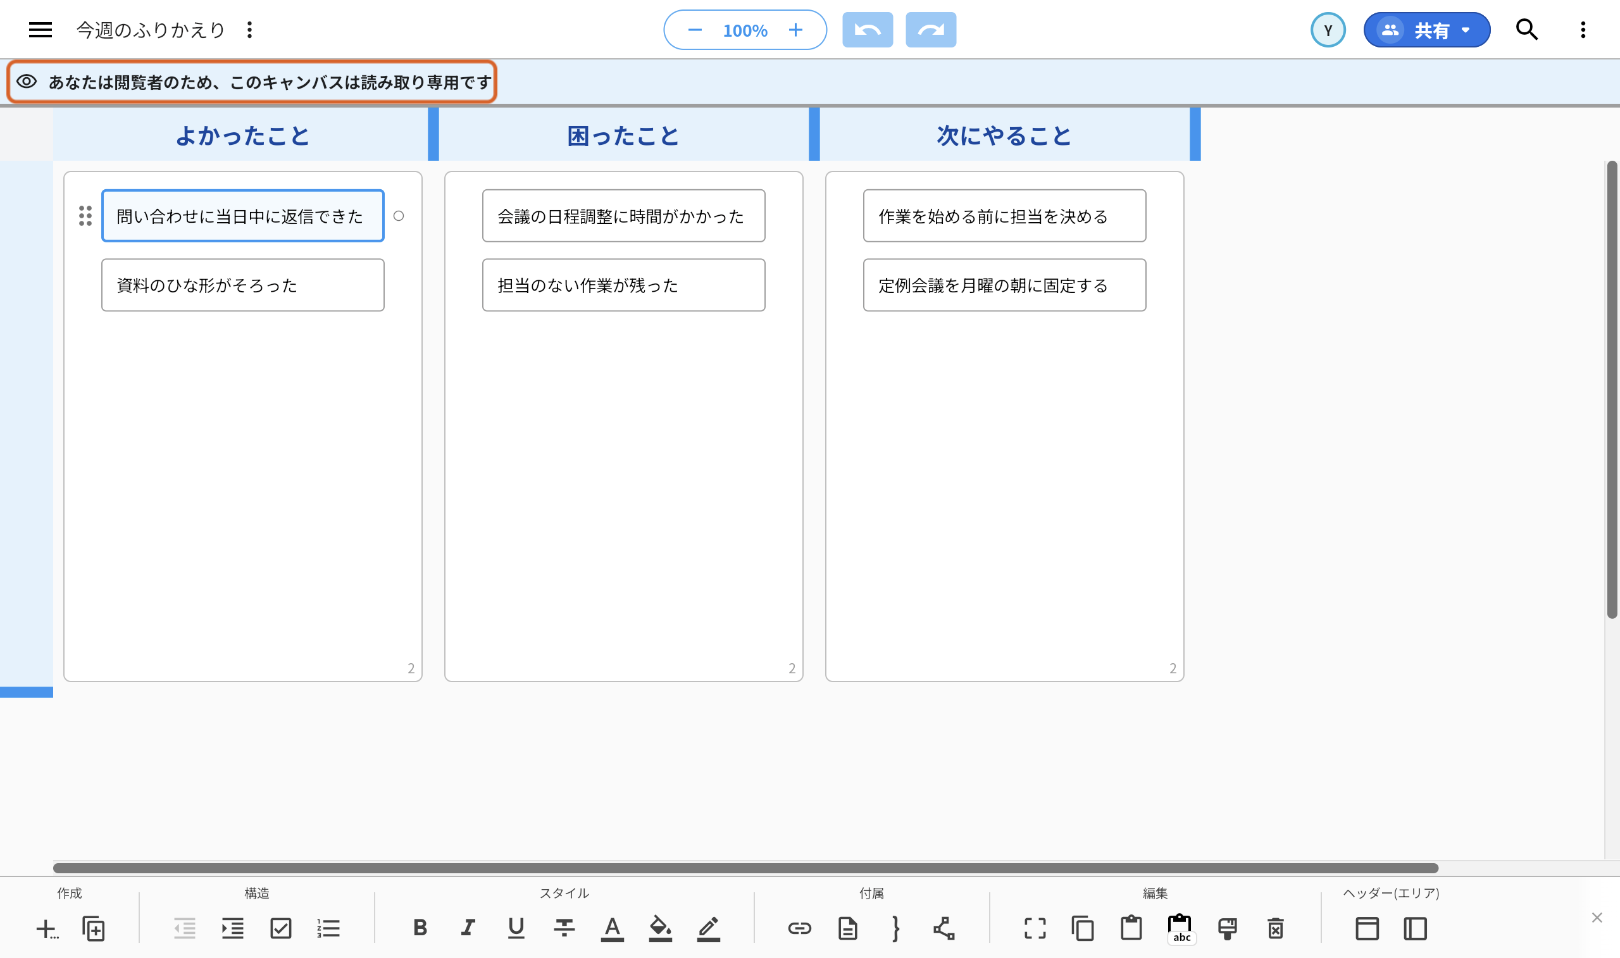Select card 問い合わせに当日中に返信できた
Image resolution: width=1620 pixels, height=958 pixels.
coord(243,216)
